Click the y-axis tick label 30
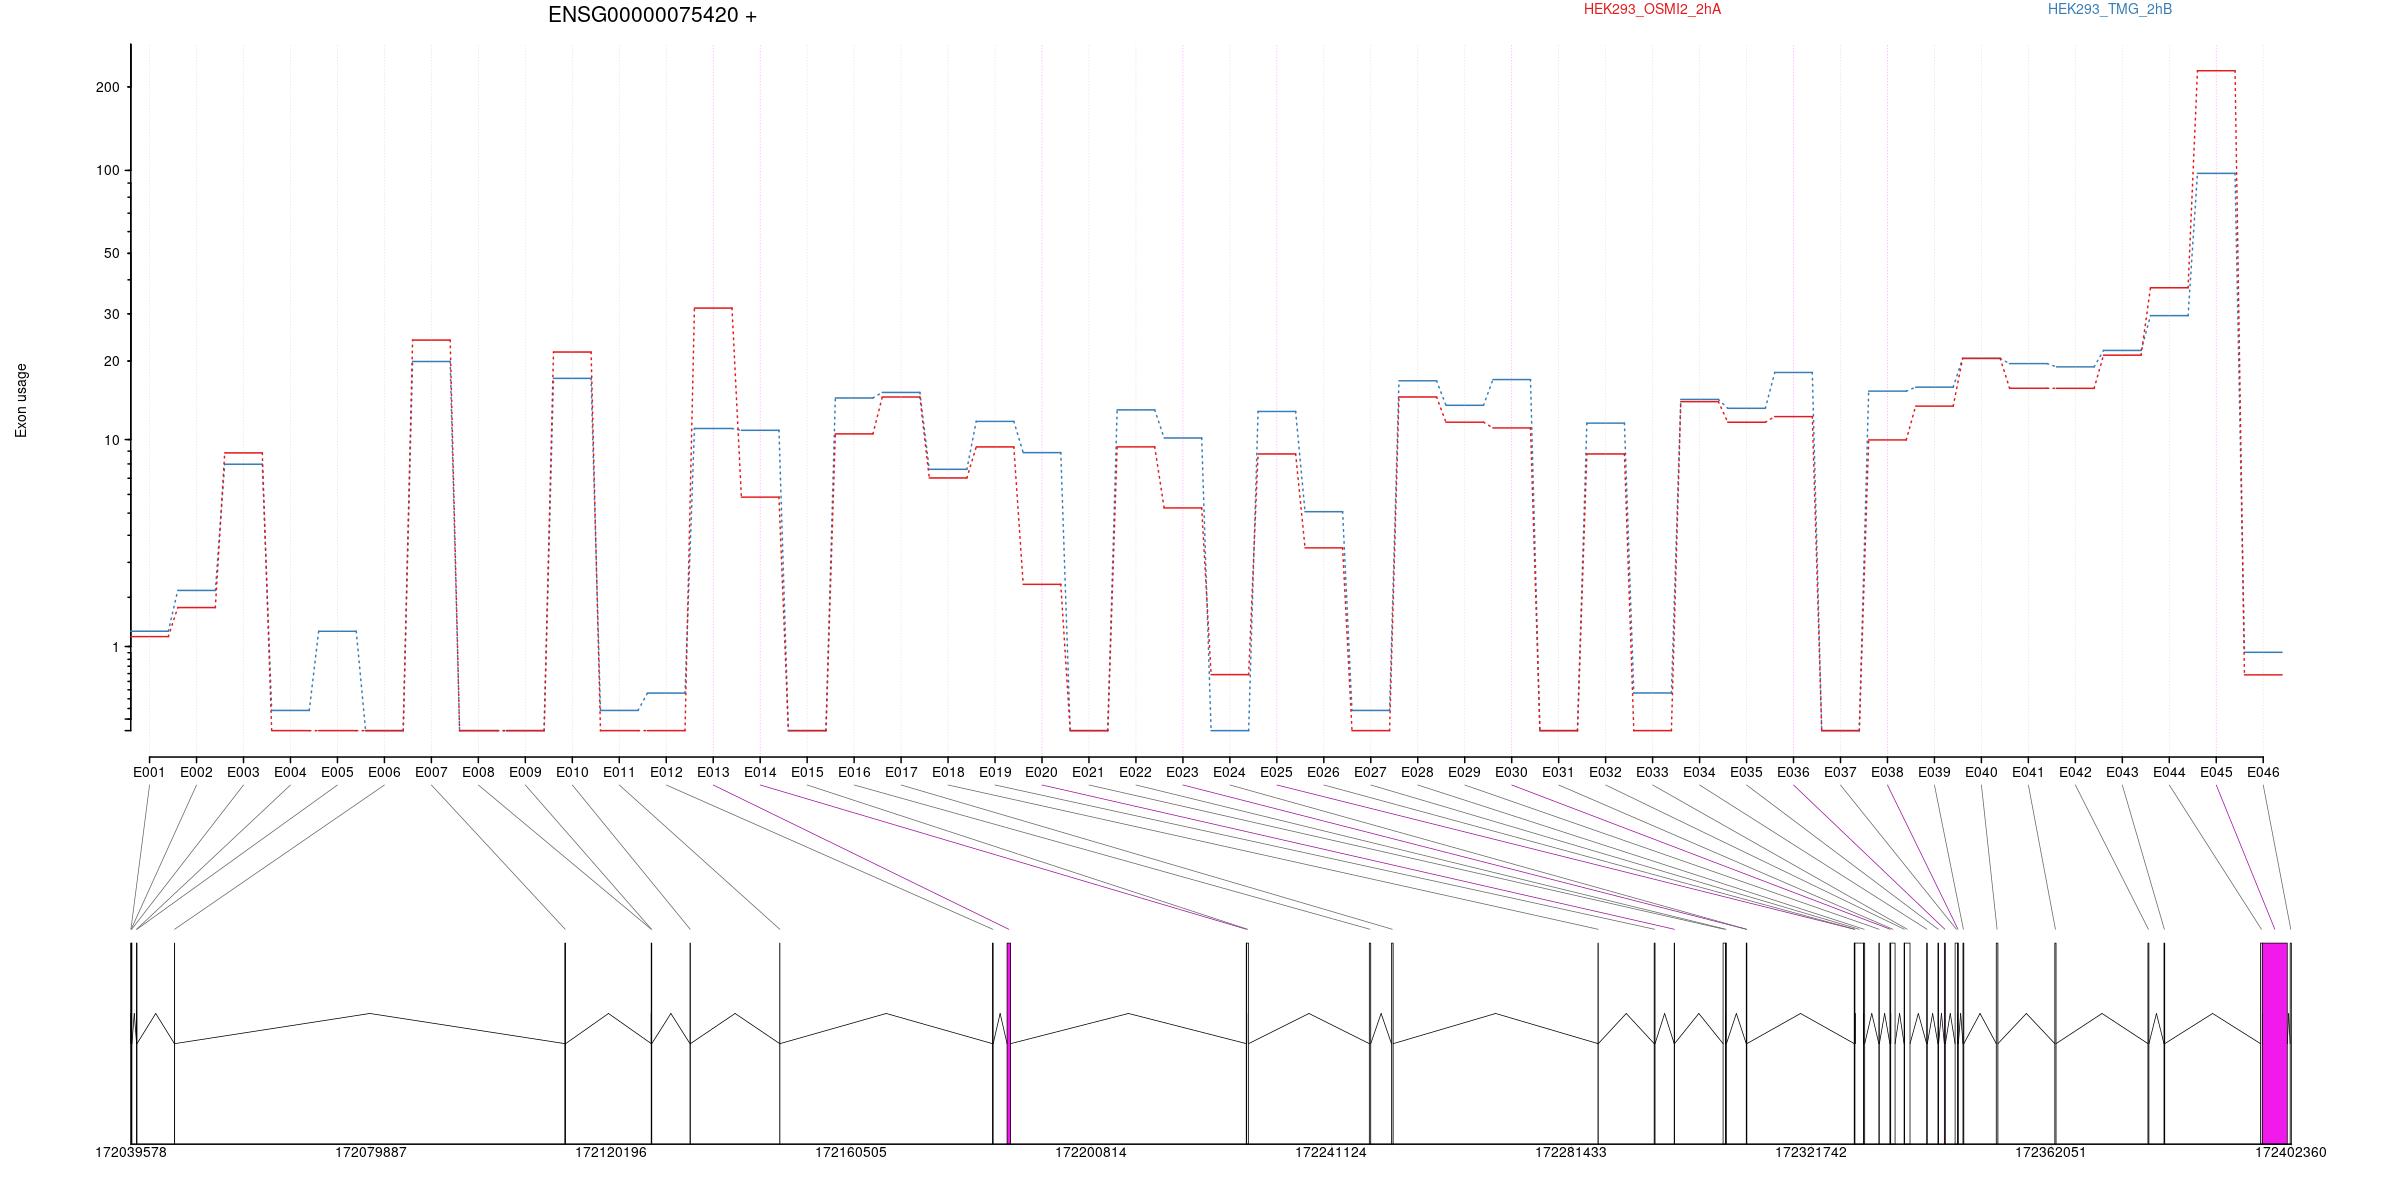Viewport: 2400px width, 1200px height. click(x=111, y=314)
